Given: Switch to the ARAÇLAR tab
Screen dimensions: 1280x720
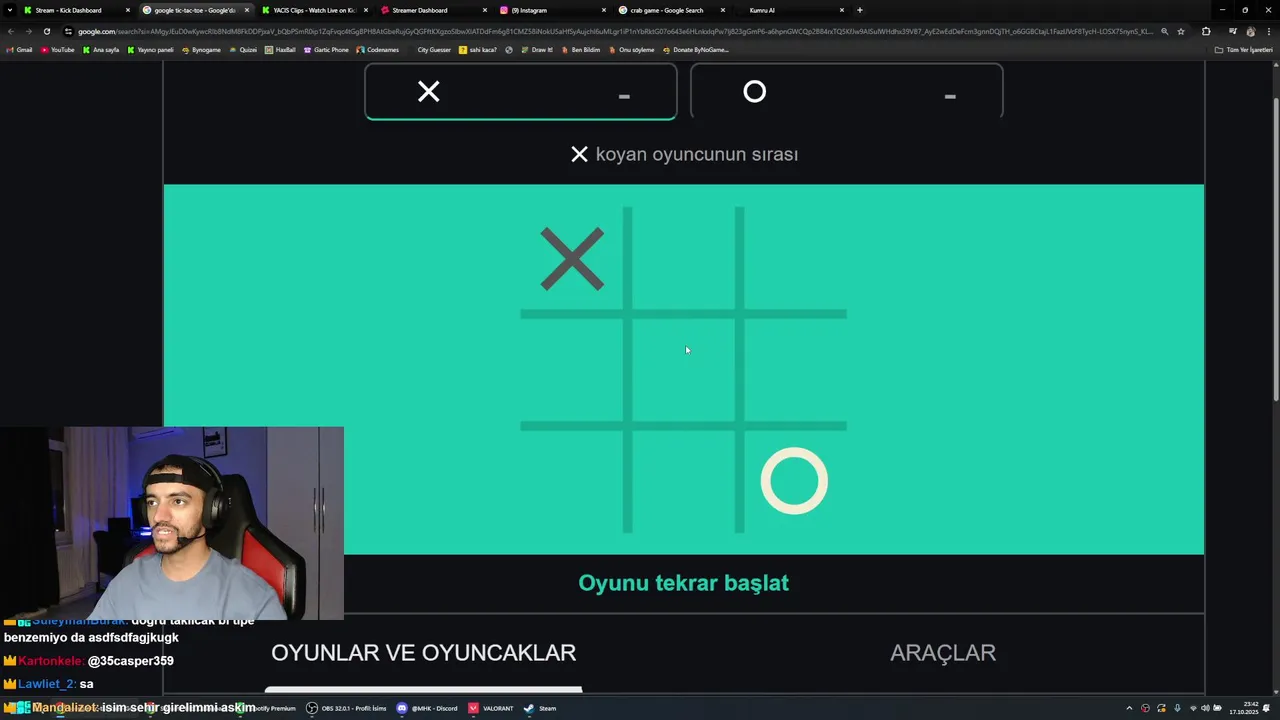Looking at the screenshot, I should pos(943,653).
